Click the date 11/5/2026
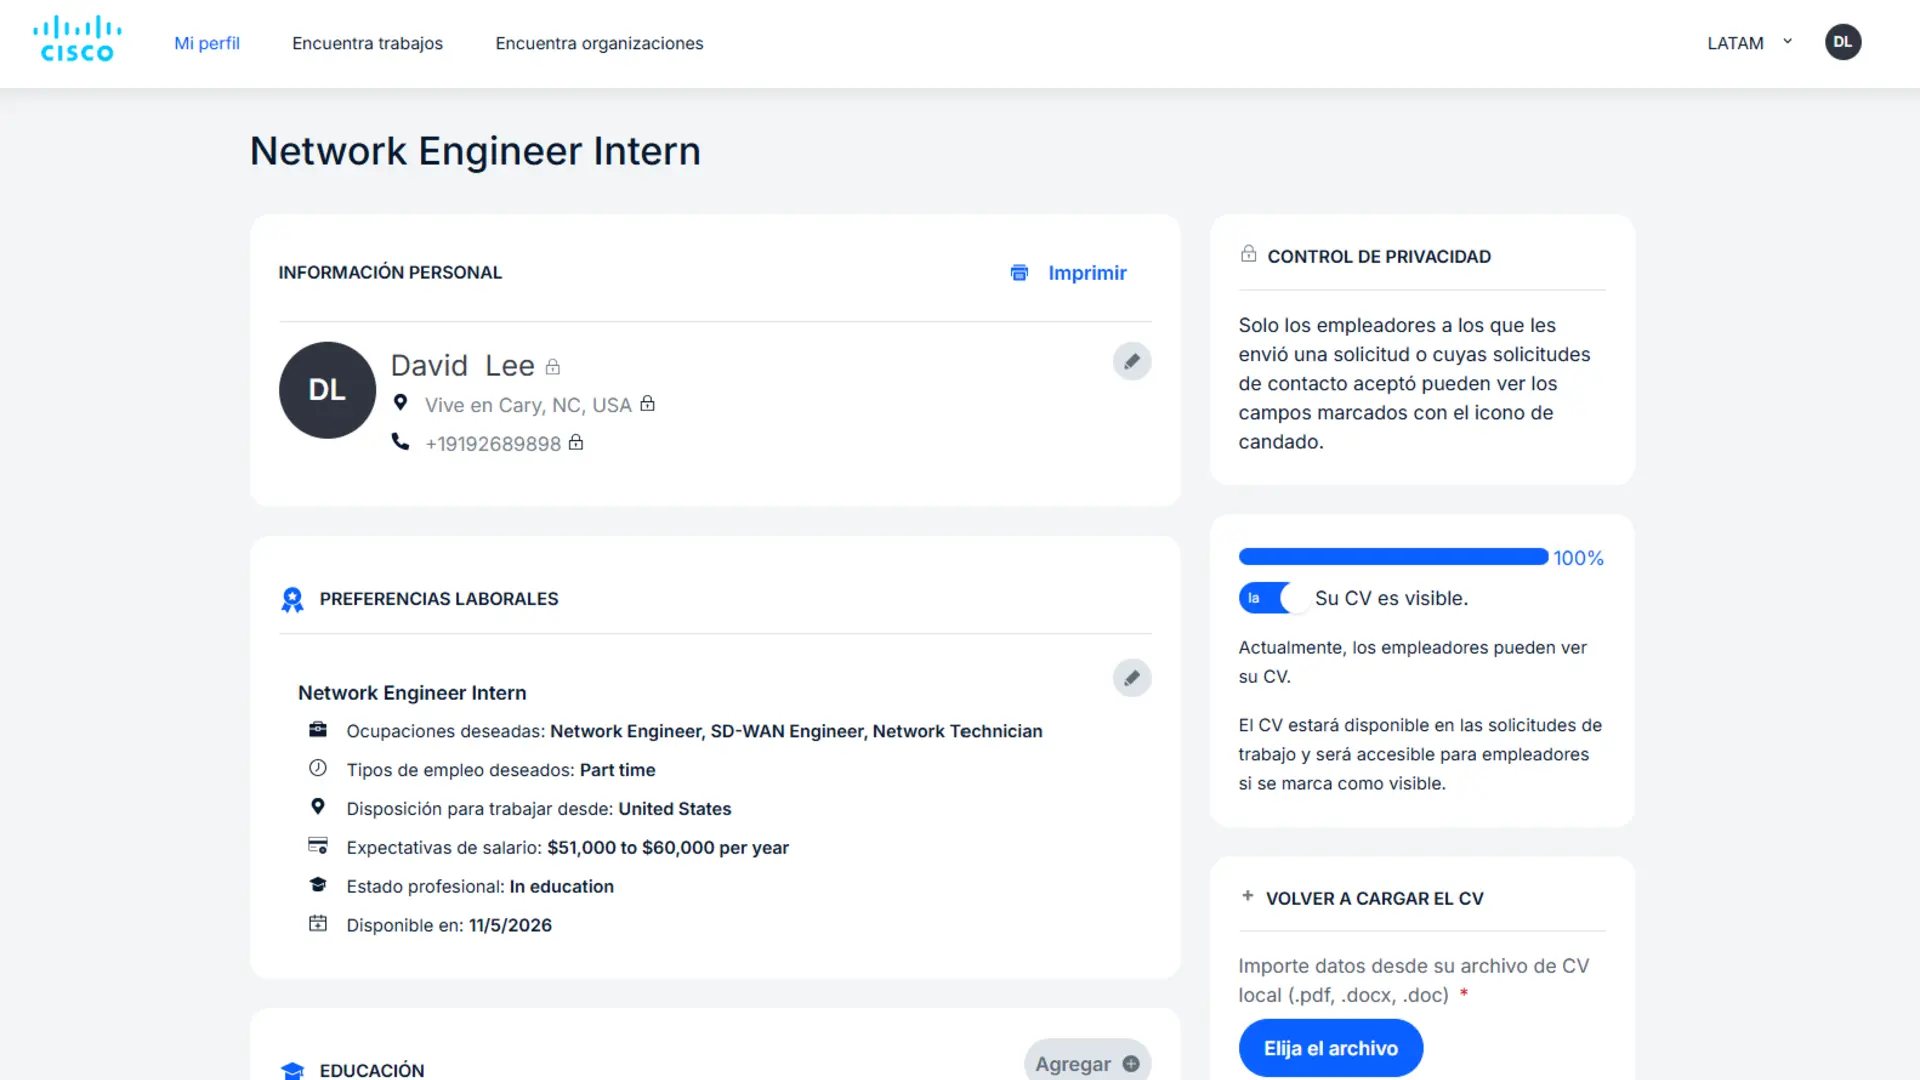 510,926
